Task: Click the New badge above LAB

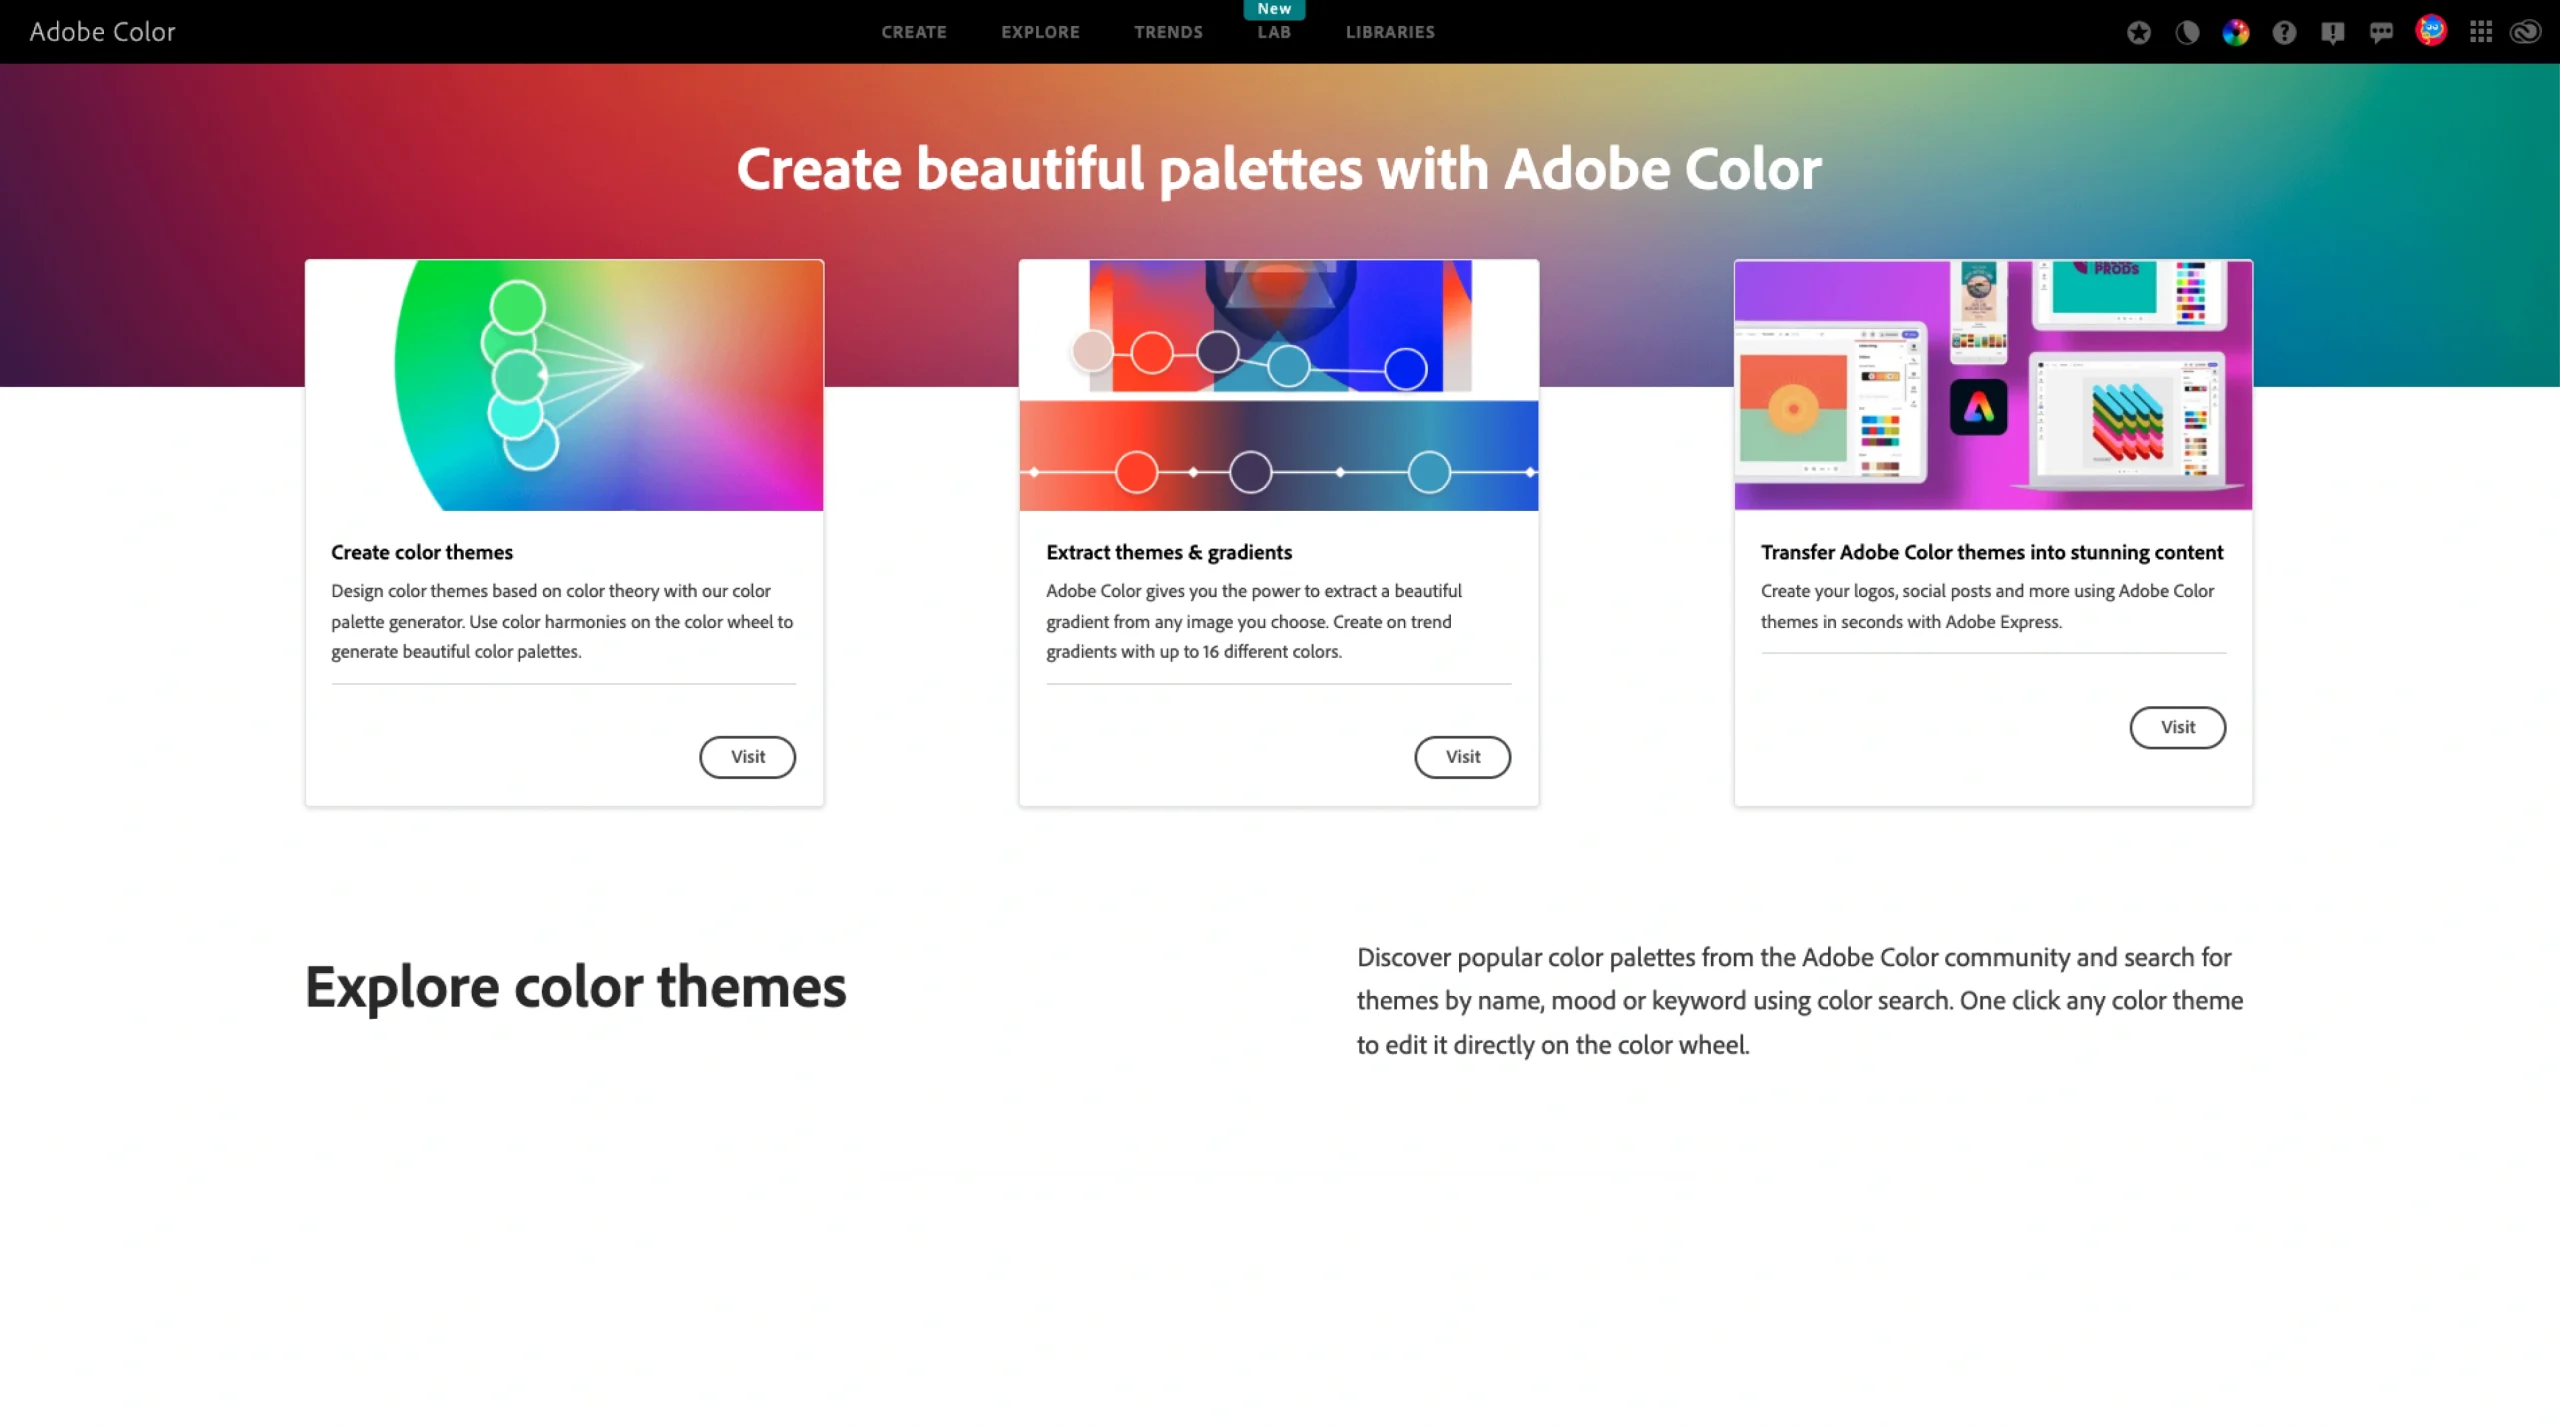Action: pyautogui.click(x=1274, y=9)
